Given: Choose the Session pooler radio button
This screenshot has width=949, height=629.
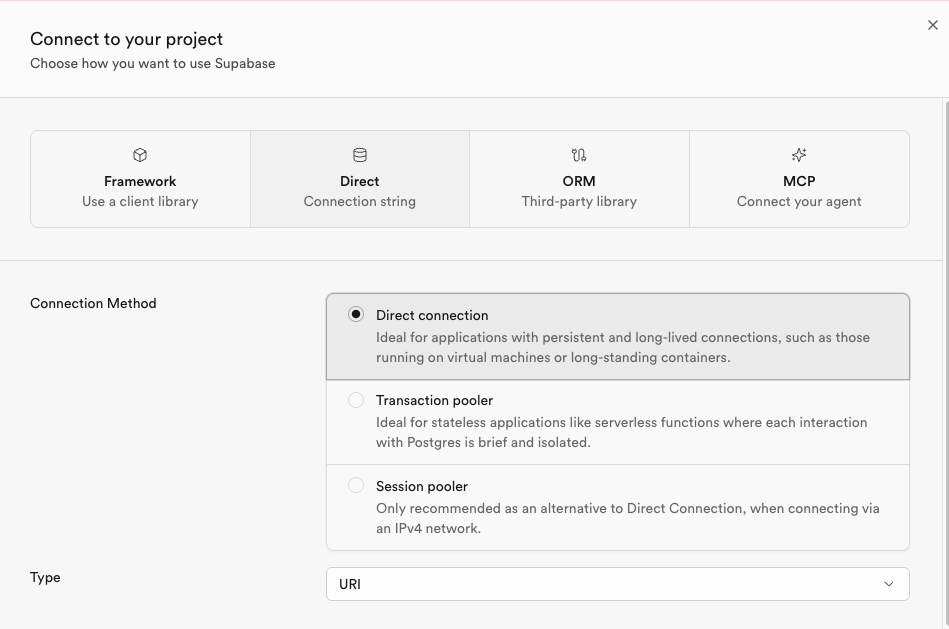Looking at the screenshot, I should point(356,485).
